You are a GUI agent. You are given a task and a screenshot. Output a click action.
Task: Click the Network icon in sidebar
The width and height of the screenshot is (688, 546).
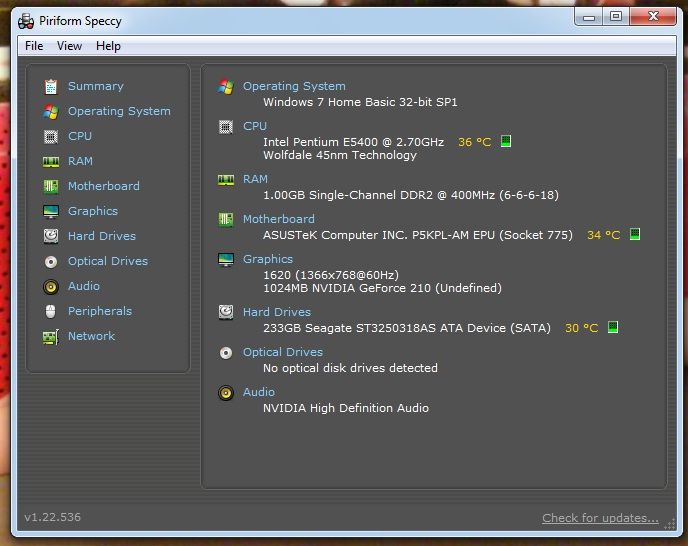coord(50,336)
